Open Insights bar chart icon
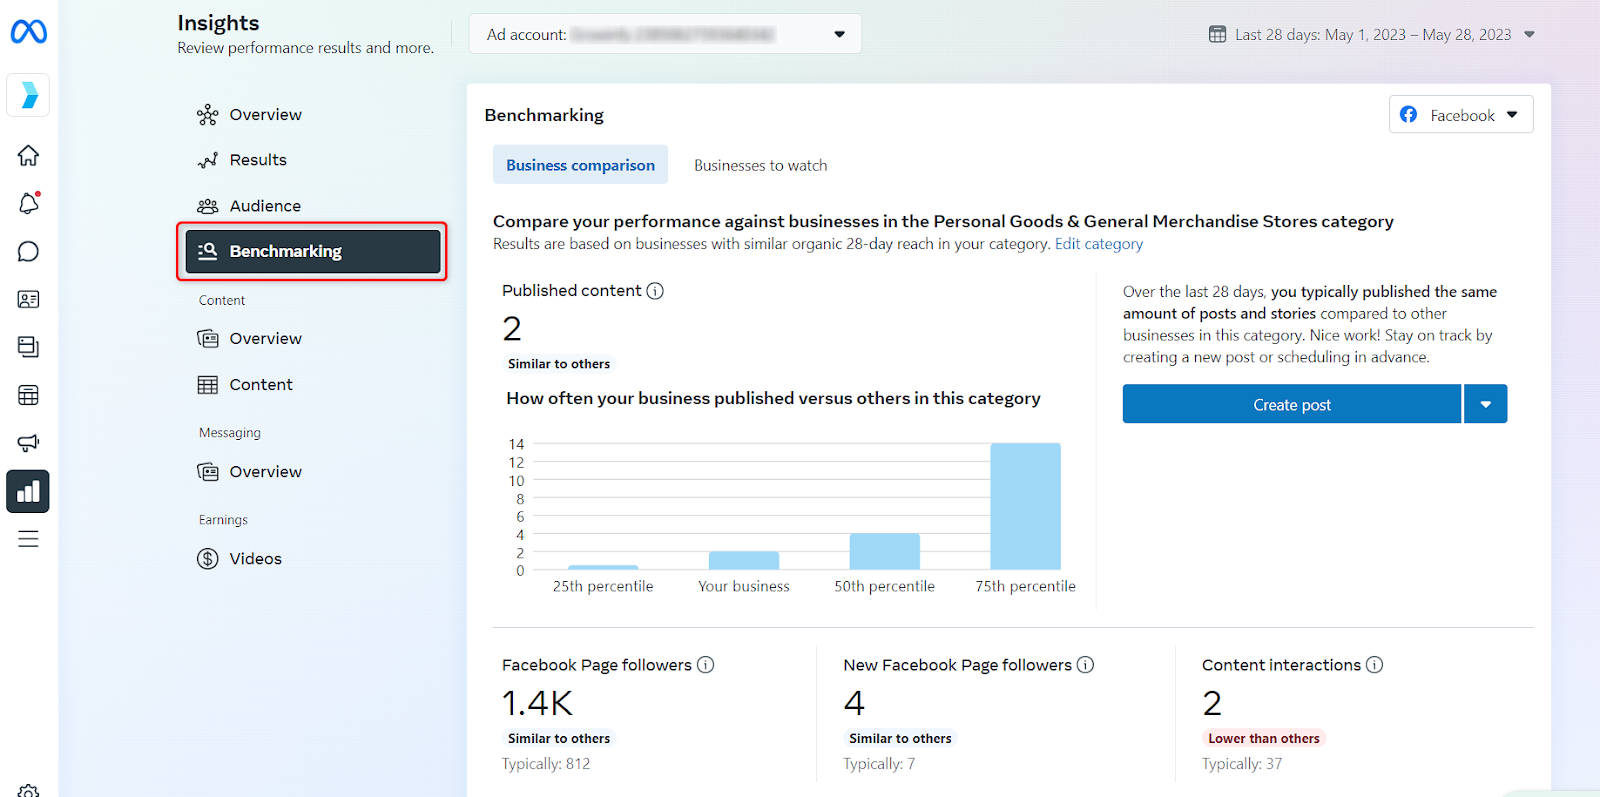The width and height of the screenshot is (1600, 797). [28, 491]
